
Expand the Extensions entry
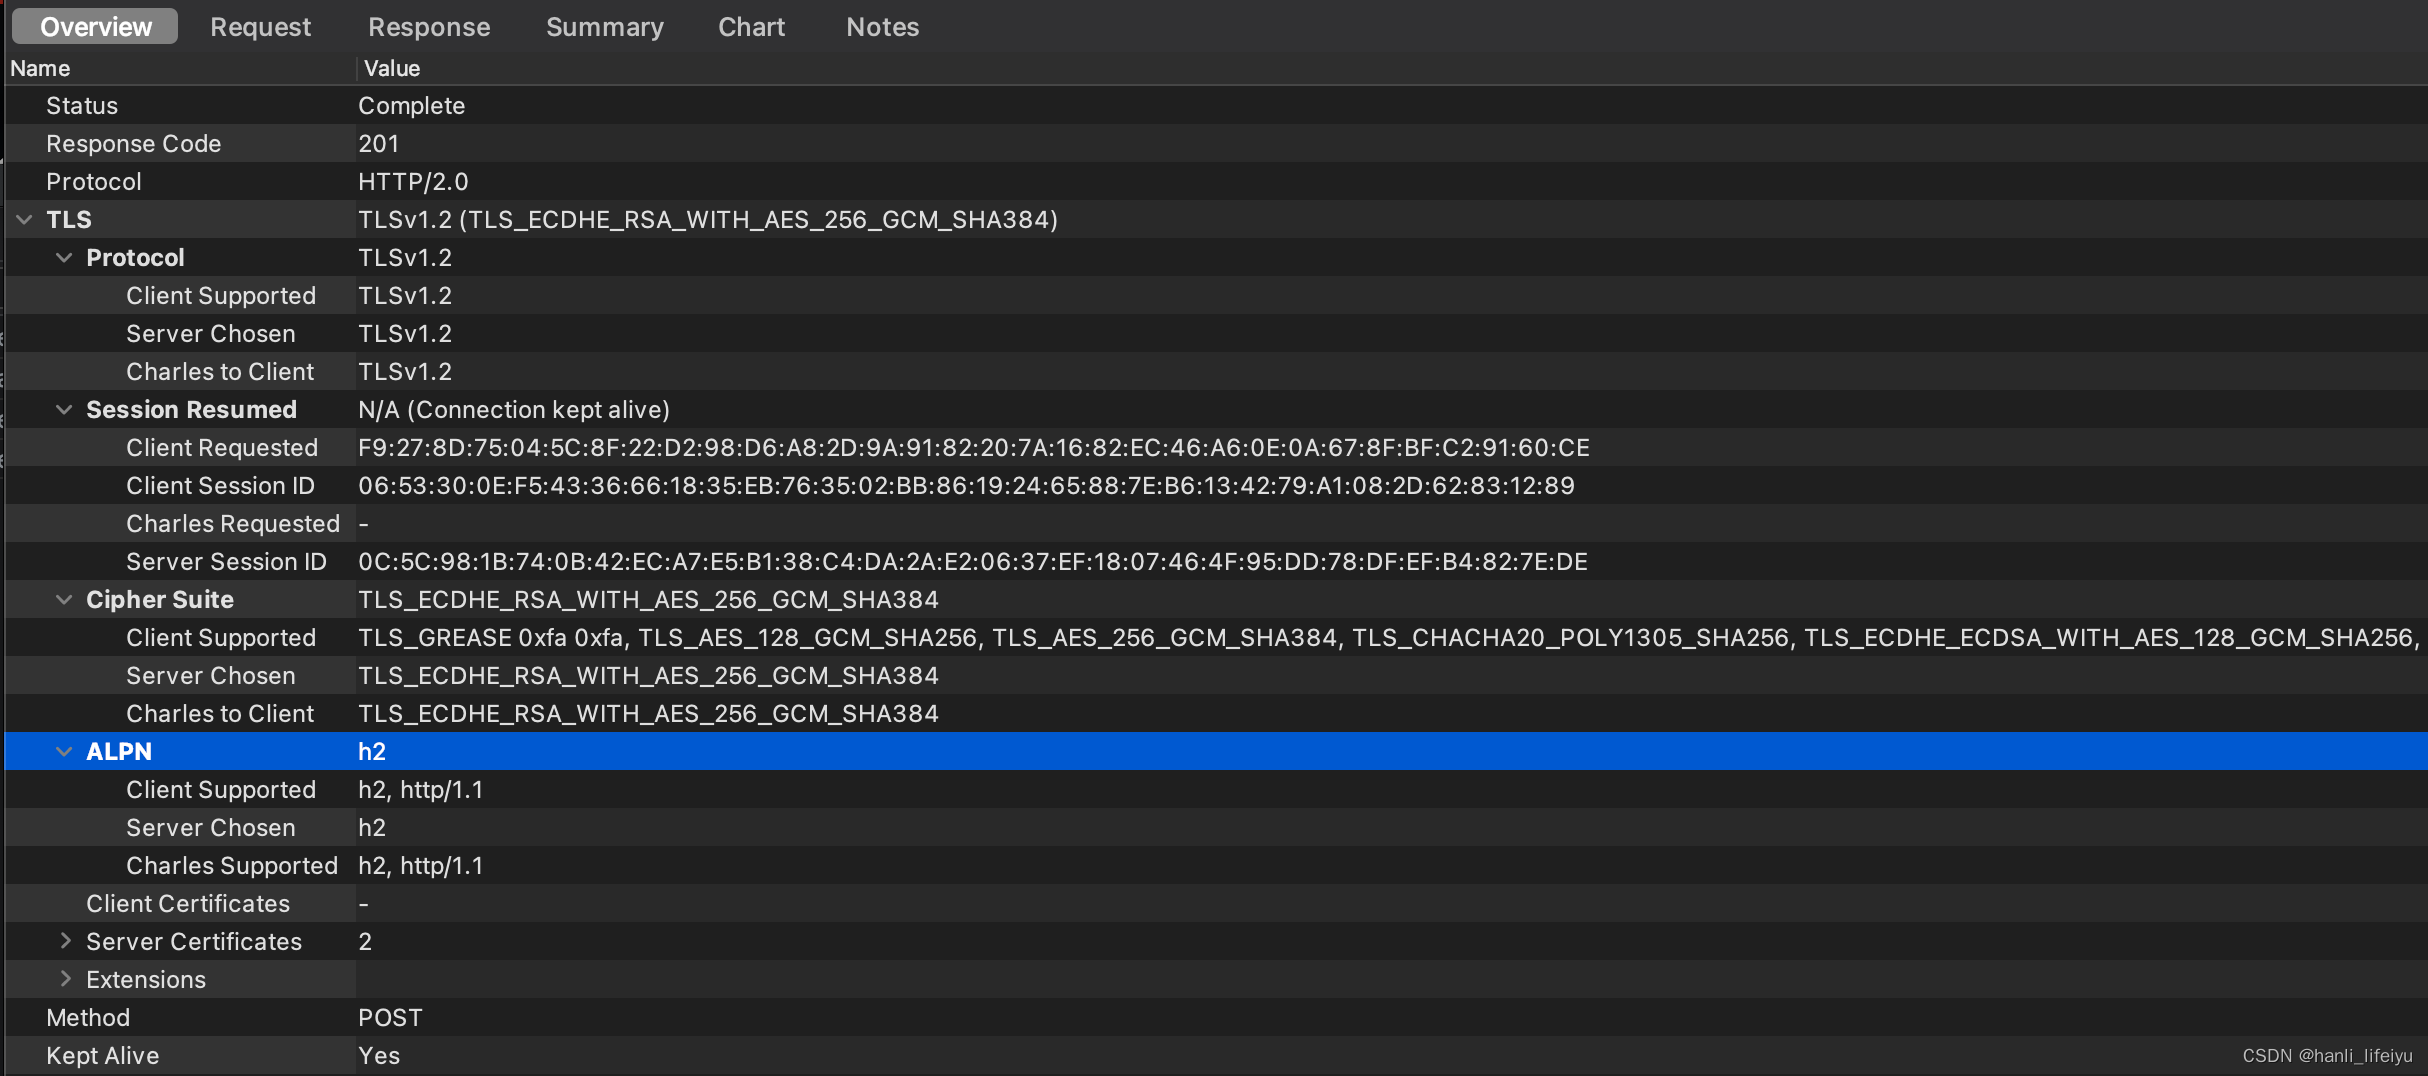click(65, 979)
